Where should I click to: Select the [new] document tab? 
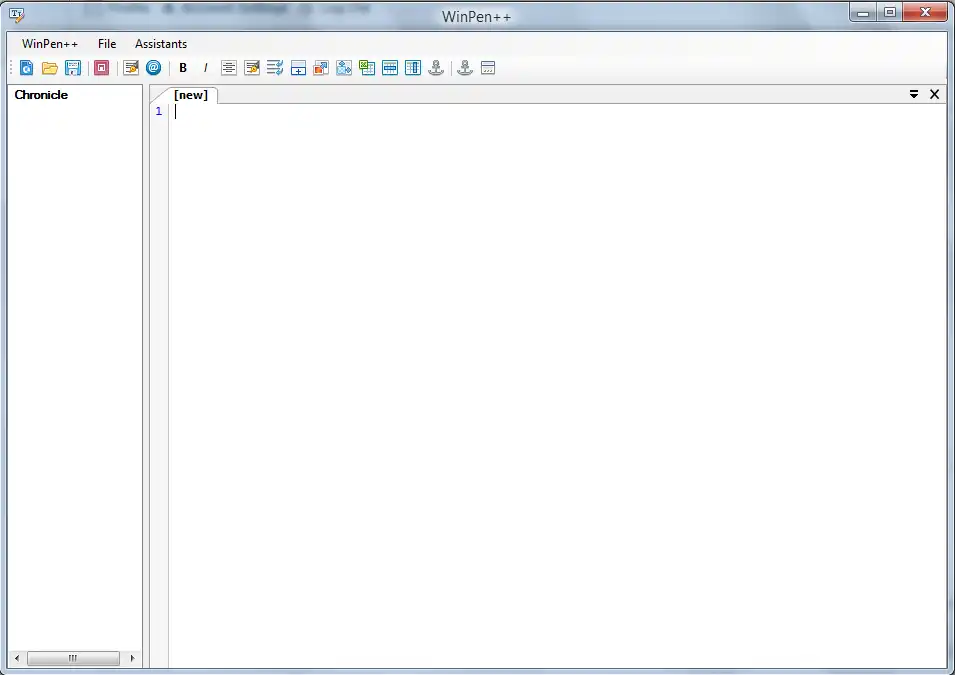tap(191, 95)
